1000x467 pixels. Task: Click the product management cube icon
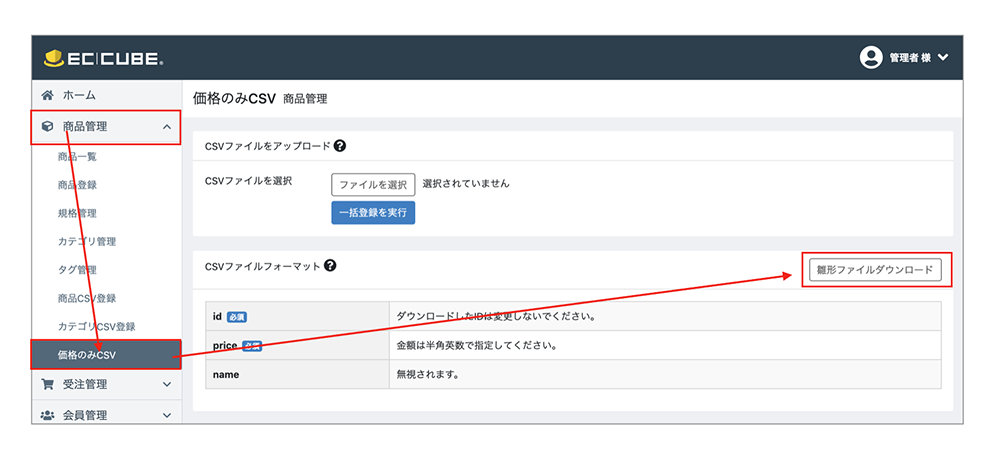tap(47, 127)
